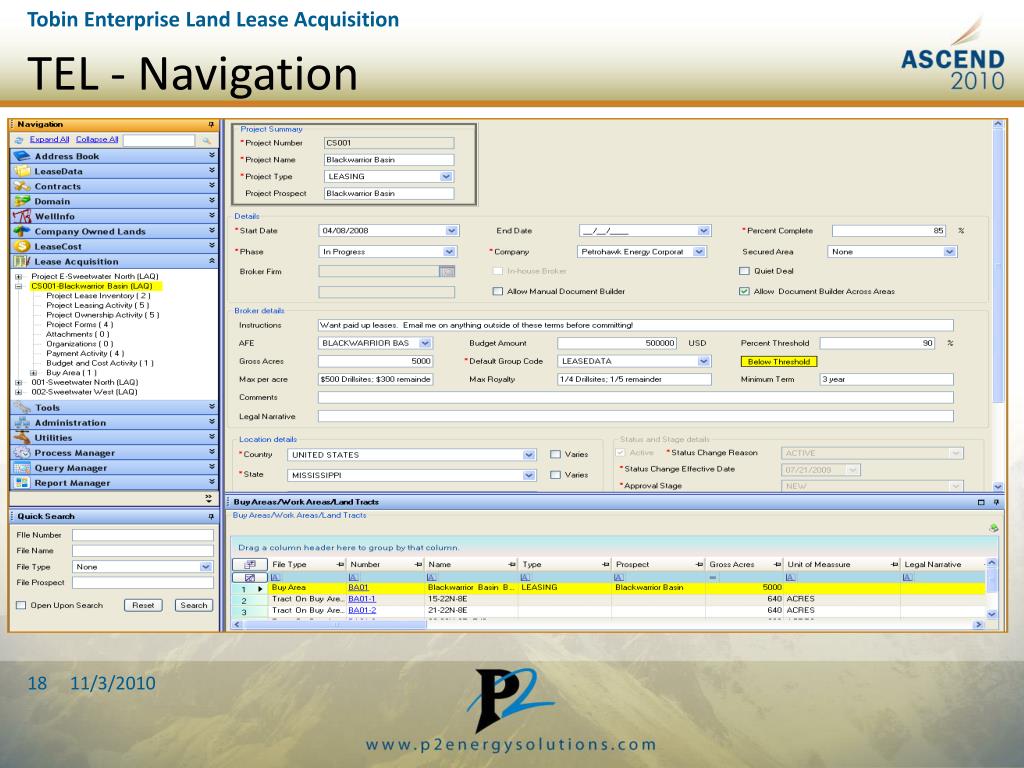Pin the Buy Areas panel

point(996,502)
